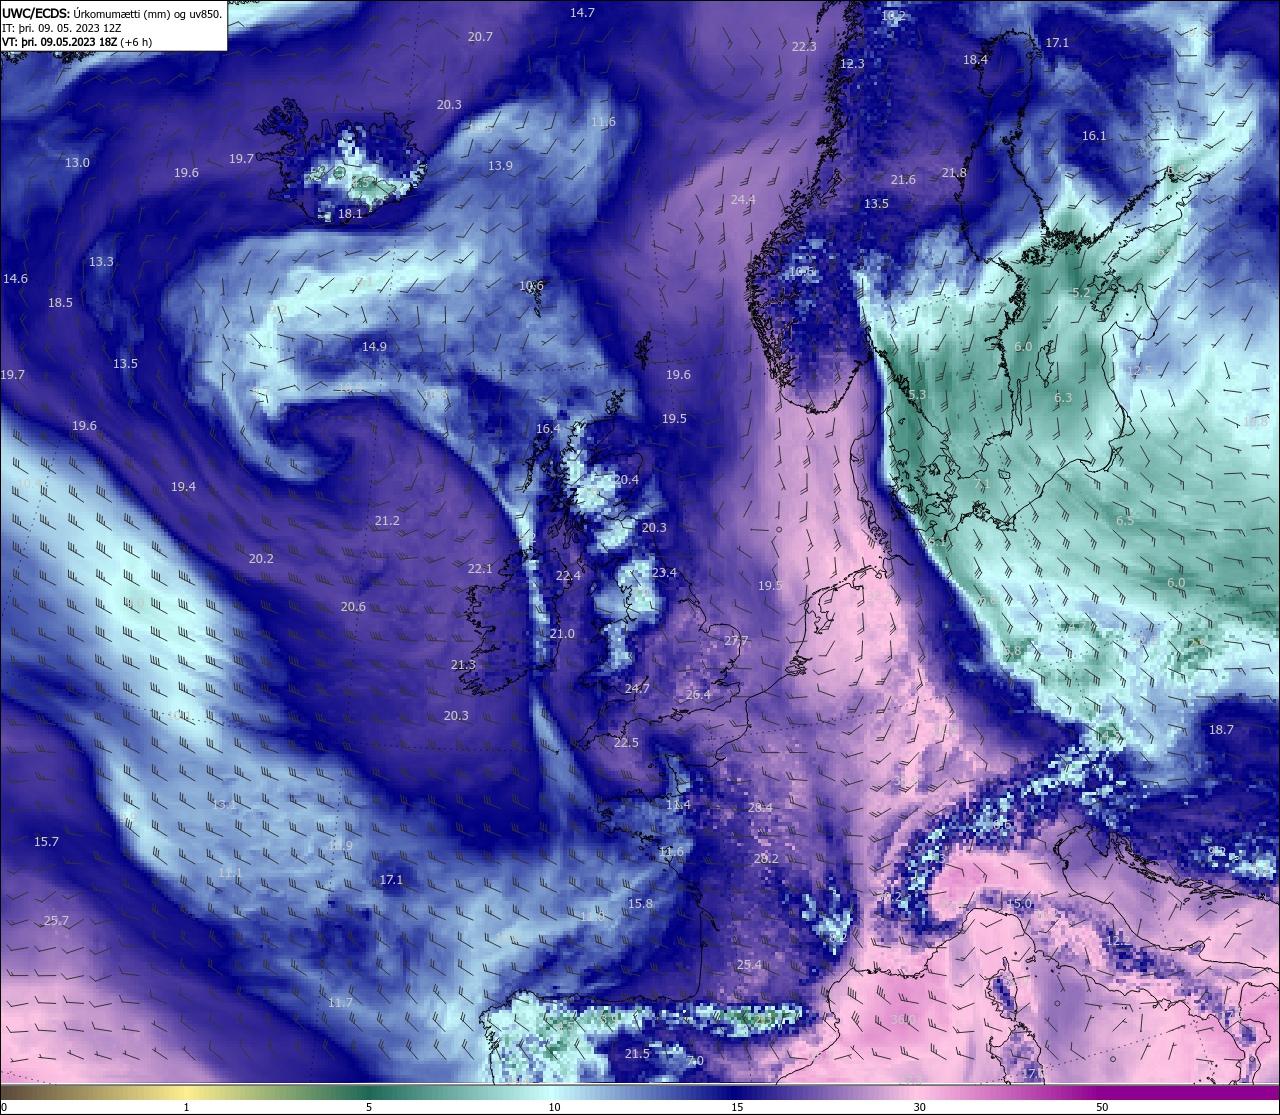Screen dimensions: 1280x1115
Task: Click the map value '22.5' over Cornwall
Action: click(626, 743)
